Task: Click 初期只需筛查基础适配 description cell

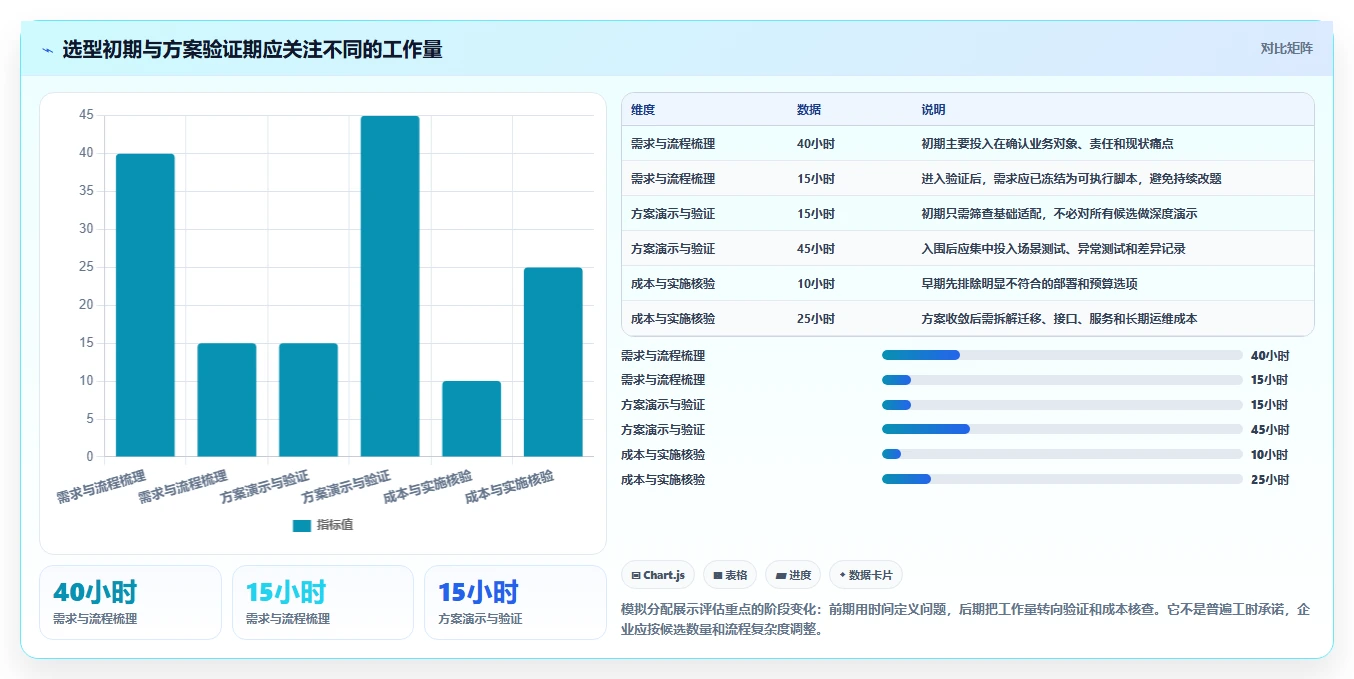Action: 1059,214
